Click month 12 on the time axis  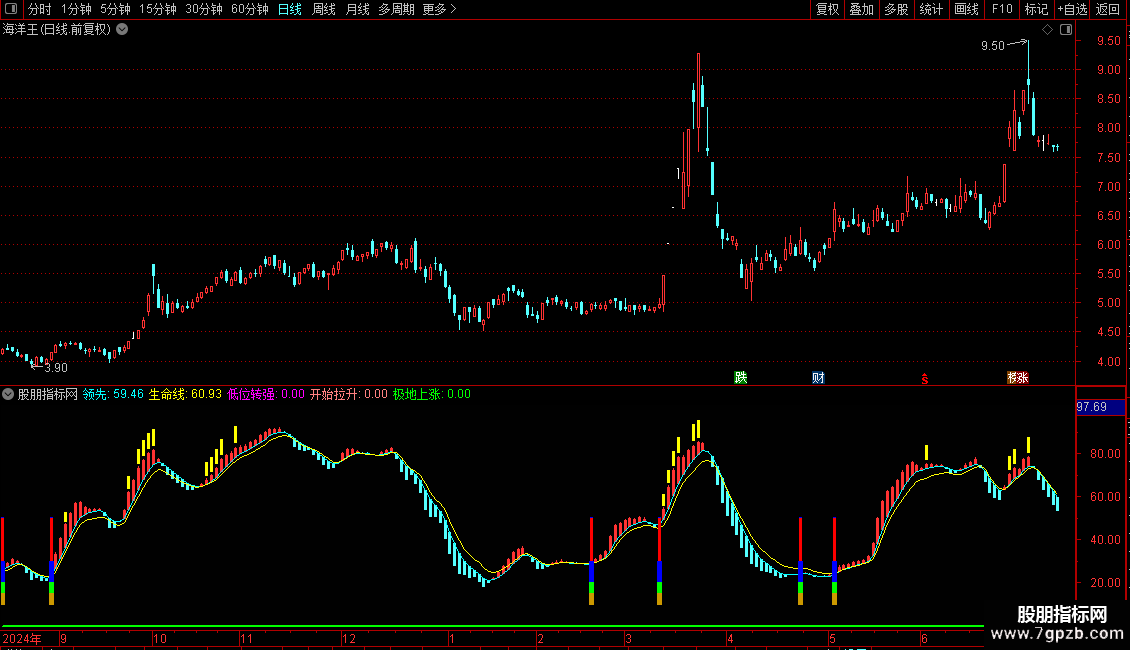349,638
